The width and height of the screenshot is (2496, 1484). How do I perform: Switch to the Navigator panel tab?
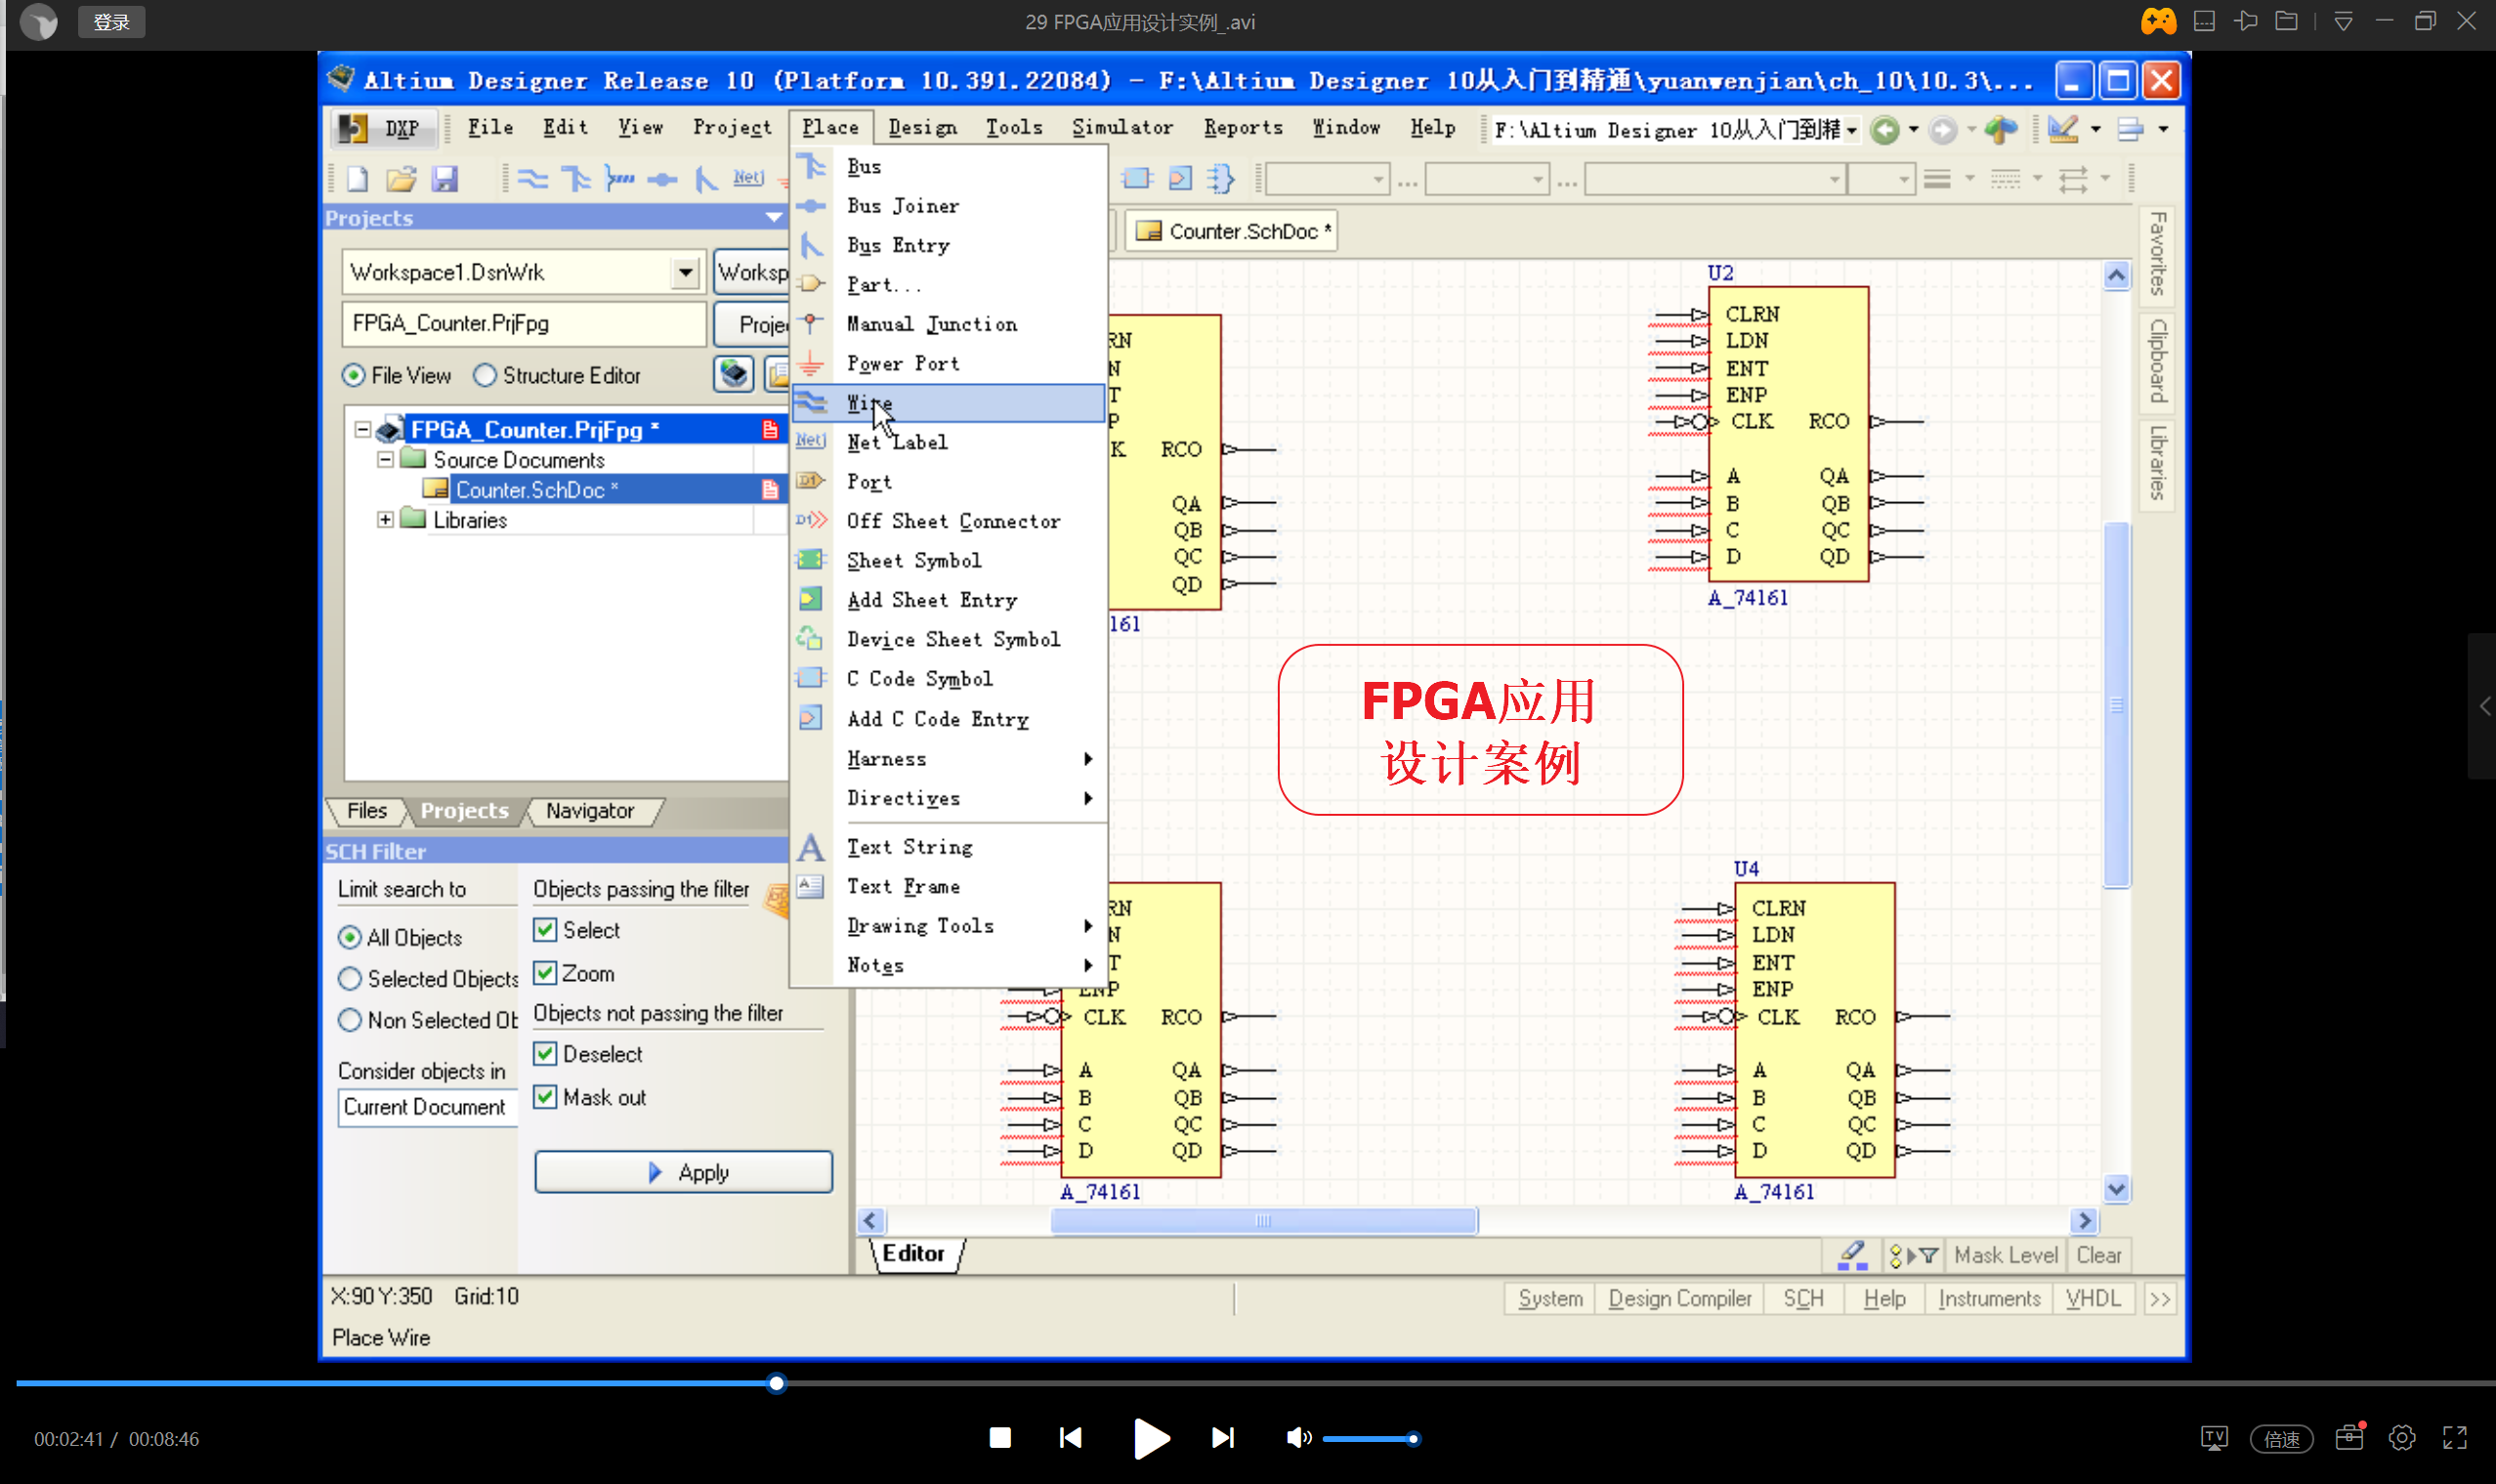click(x=589, y=810)
